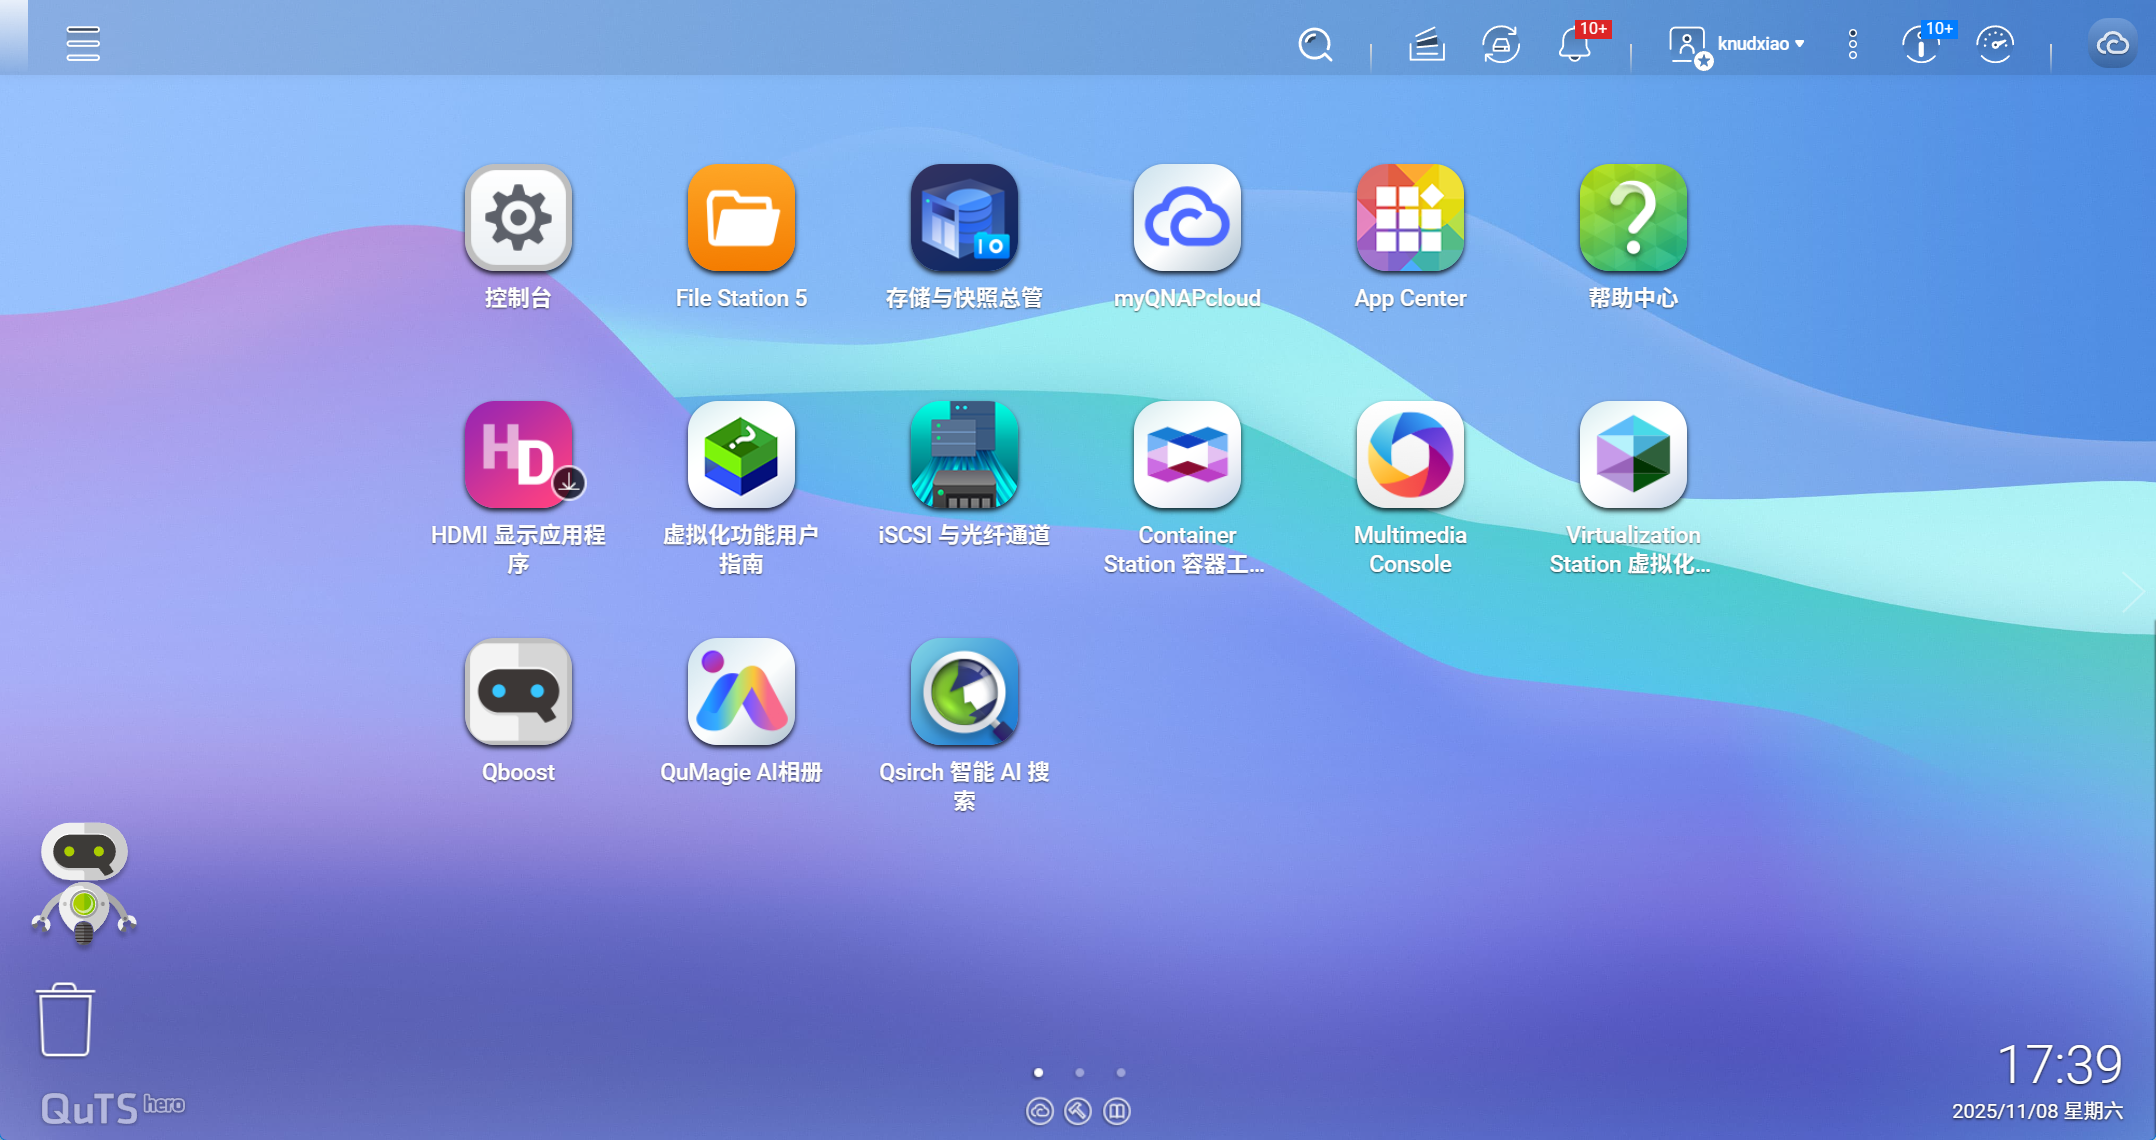Open the desktop recycle bin
Image resolution: width=2156 pixels, height=1140 pixels.
(66, 1020)
